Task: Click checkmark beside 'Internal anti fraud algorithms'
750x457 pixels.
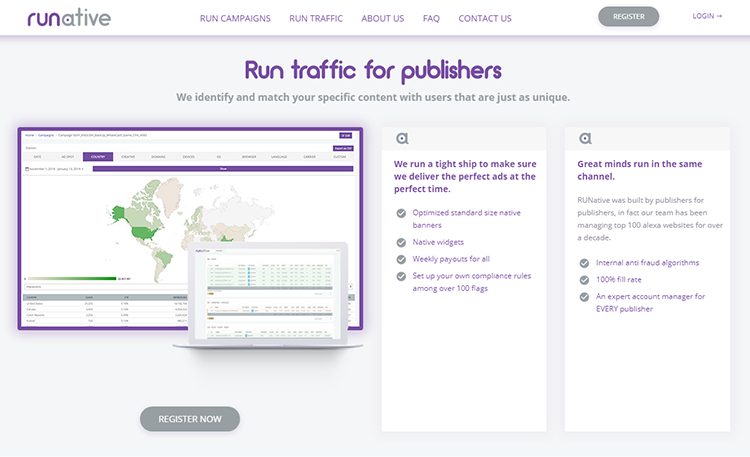Action: [585, 263]
